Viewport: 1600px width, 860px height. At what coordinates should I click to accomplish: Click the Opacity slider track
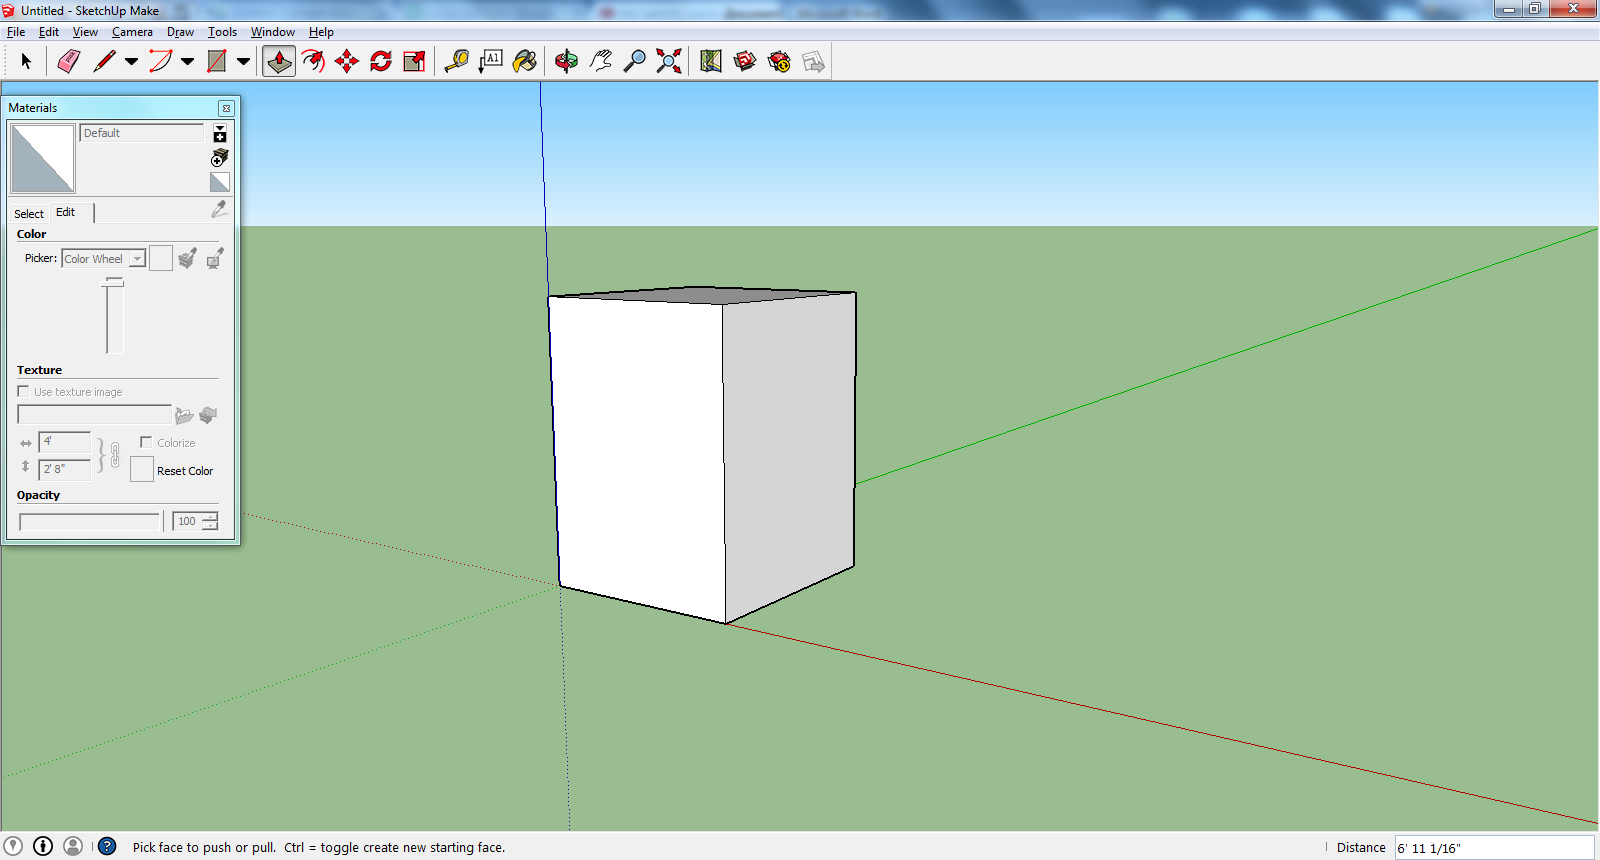click(x=90, y=521)
